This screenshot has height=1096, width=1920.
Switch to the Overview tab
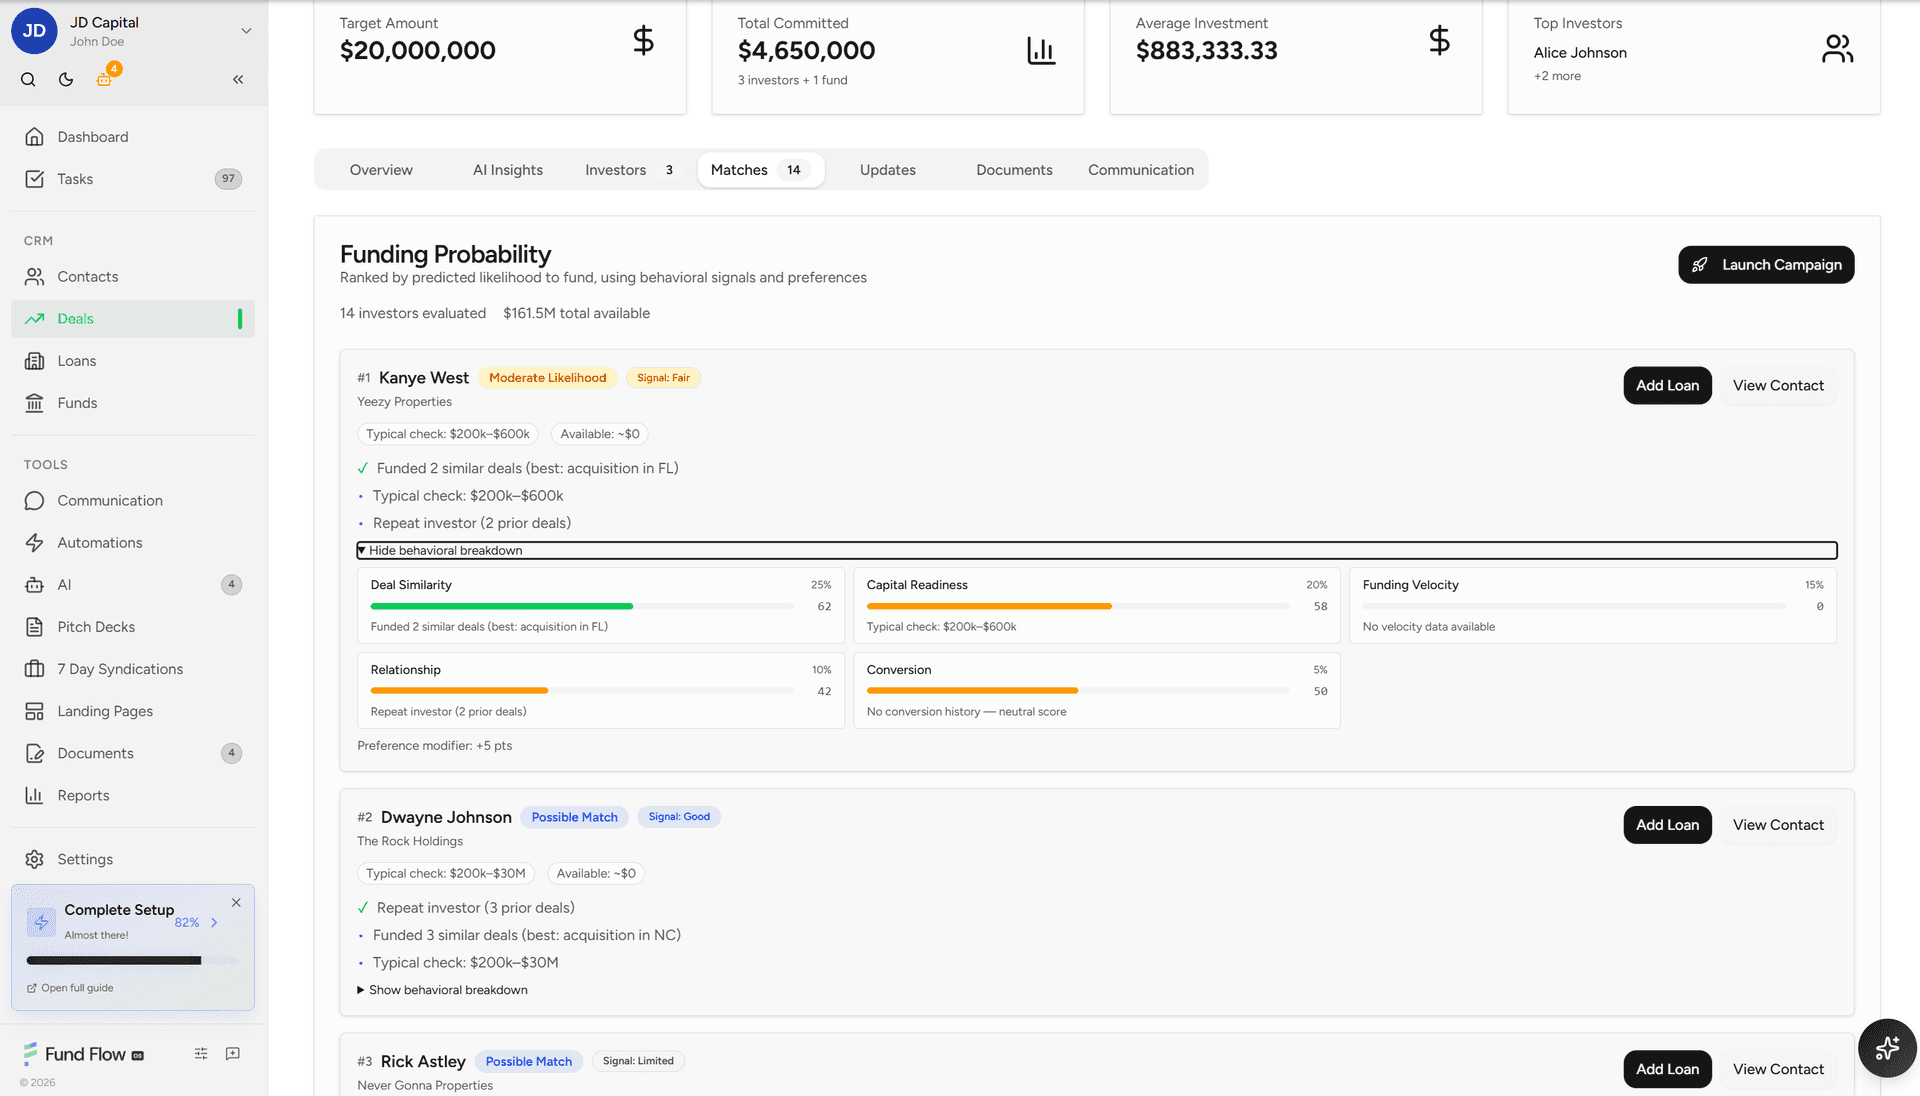coord(381,170)
